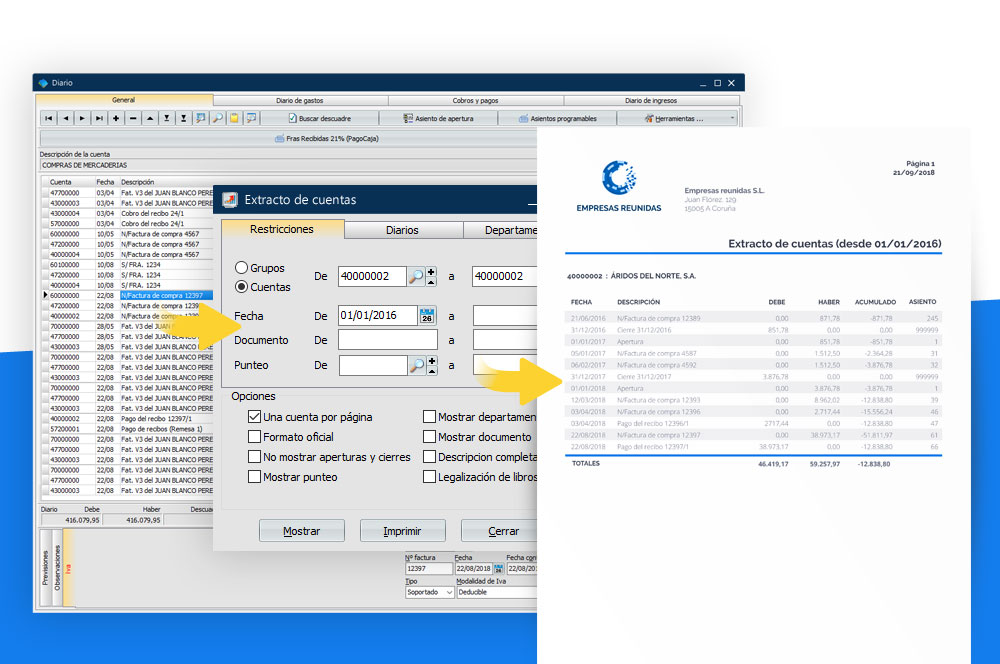
Task: Click the Mostrar button
Action: [x=302, y=531]
